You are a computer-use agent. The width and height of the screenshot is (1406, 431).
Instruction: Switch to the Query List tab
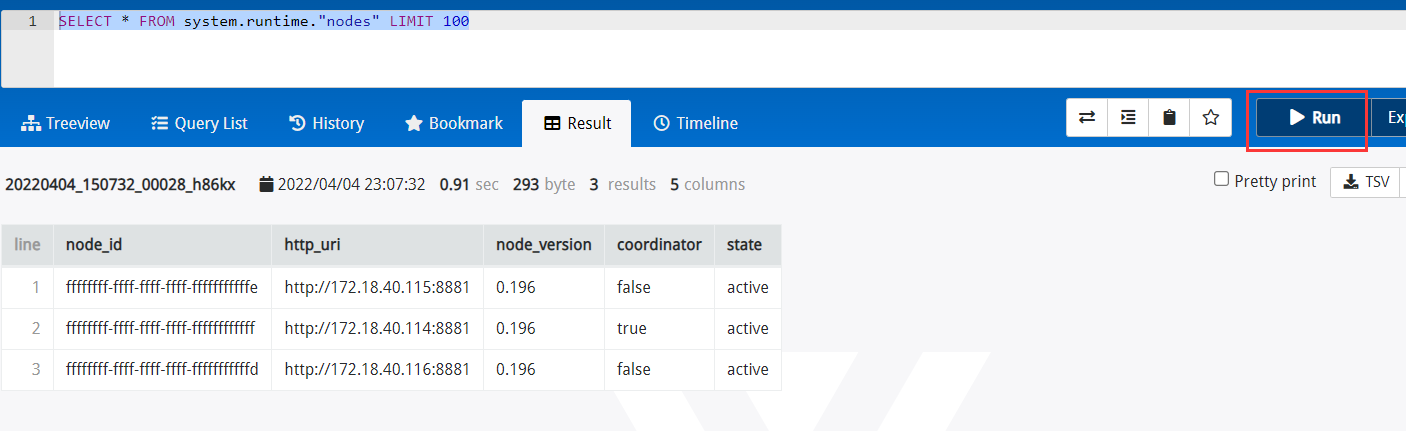[x=199, y=124]
